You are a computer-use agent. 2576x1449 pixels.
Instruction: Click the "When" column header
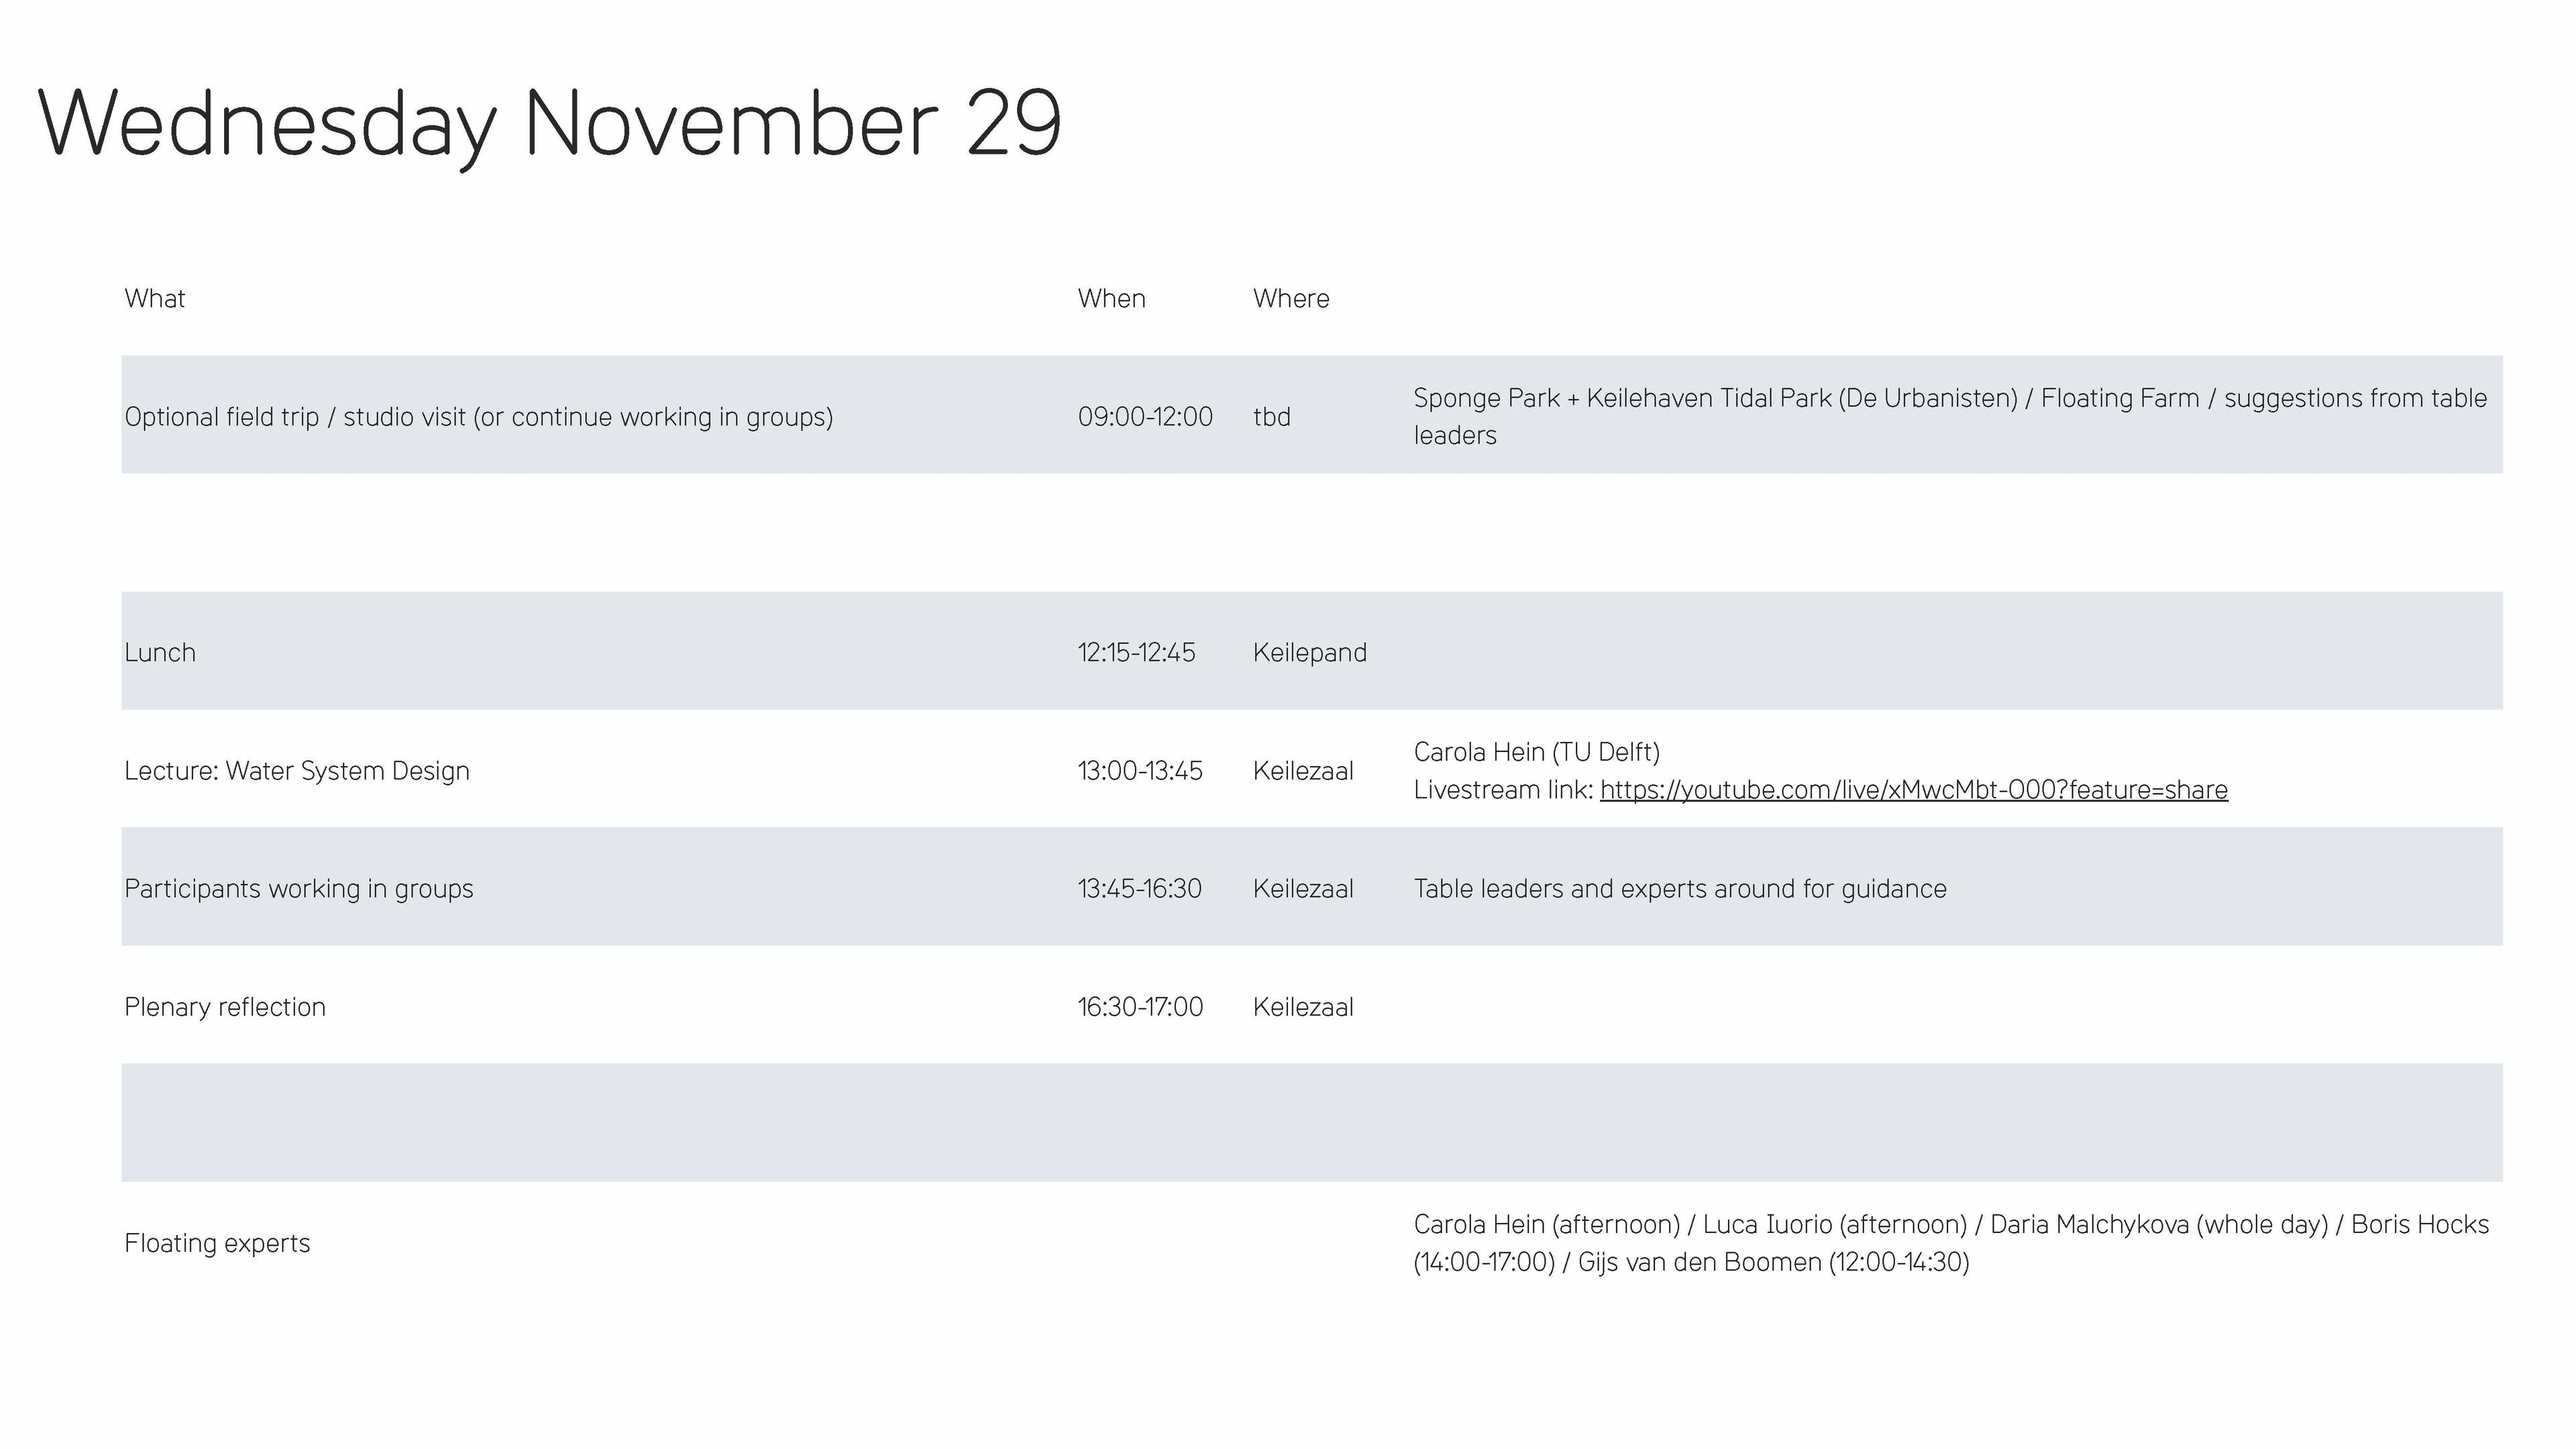coord(1111,299)
